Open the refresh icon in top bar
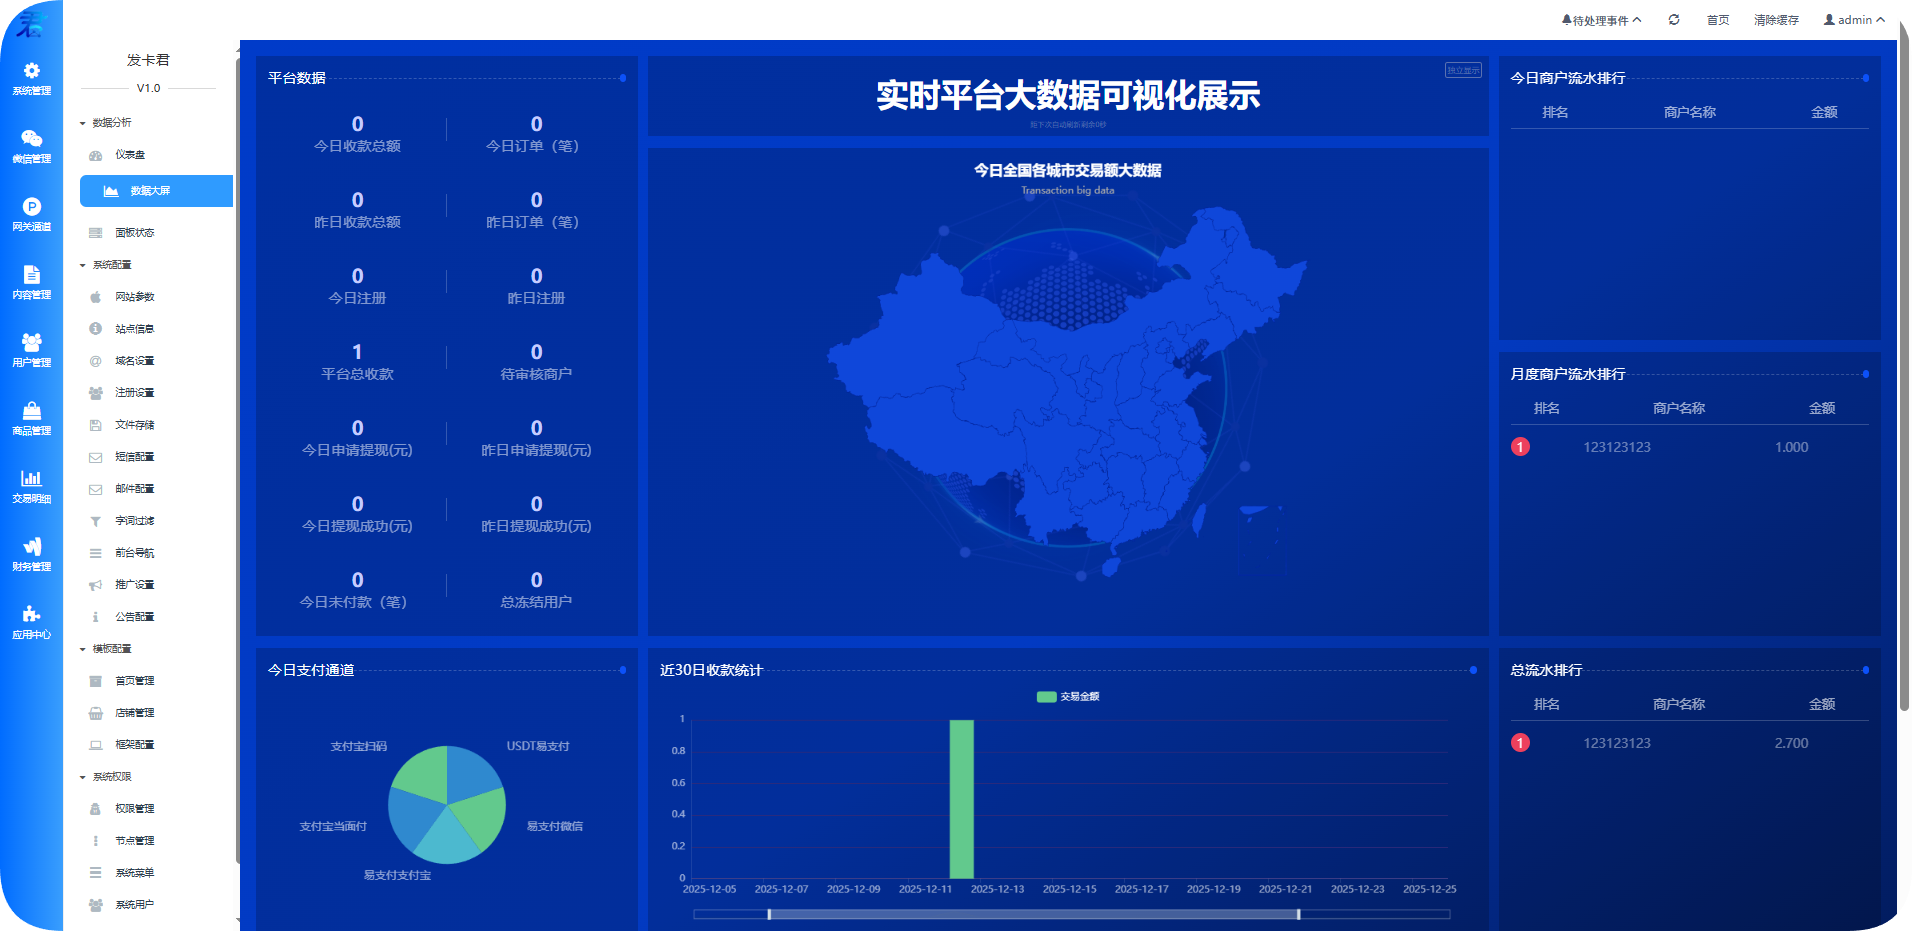 pyautogui.click(x=1675, y=19)
